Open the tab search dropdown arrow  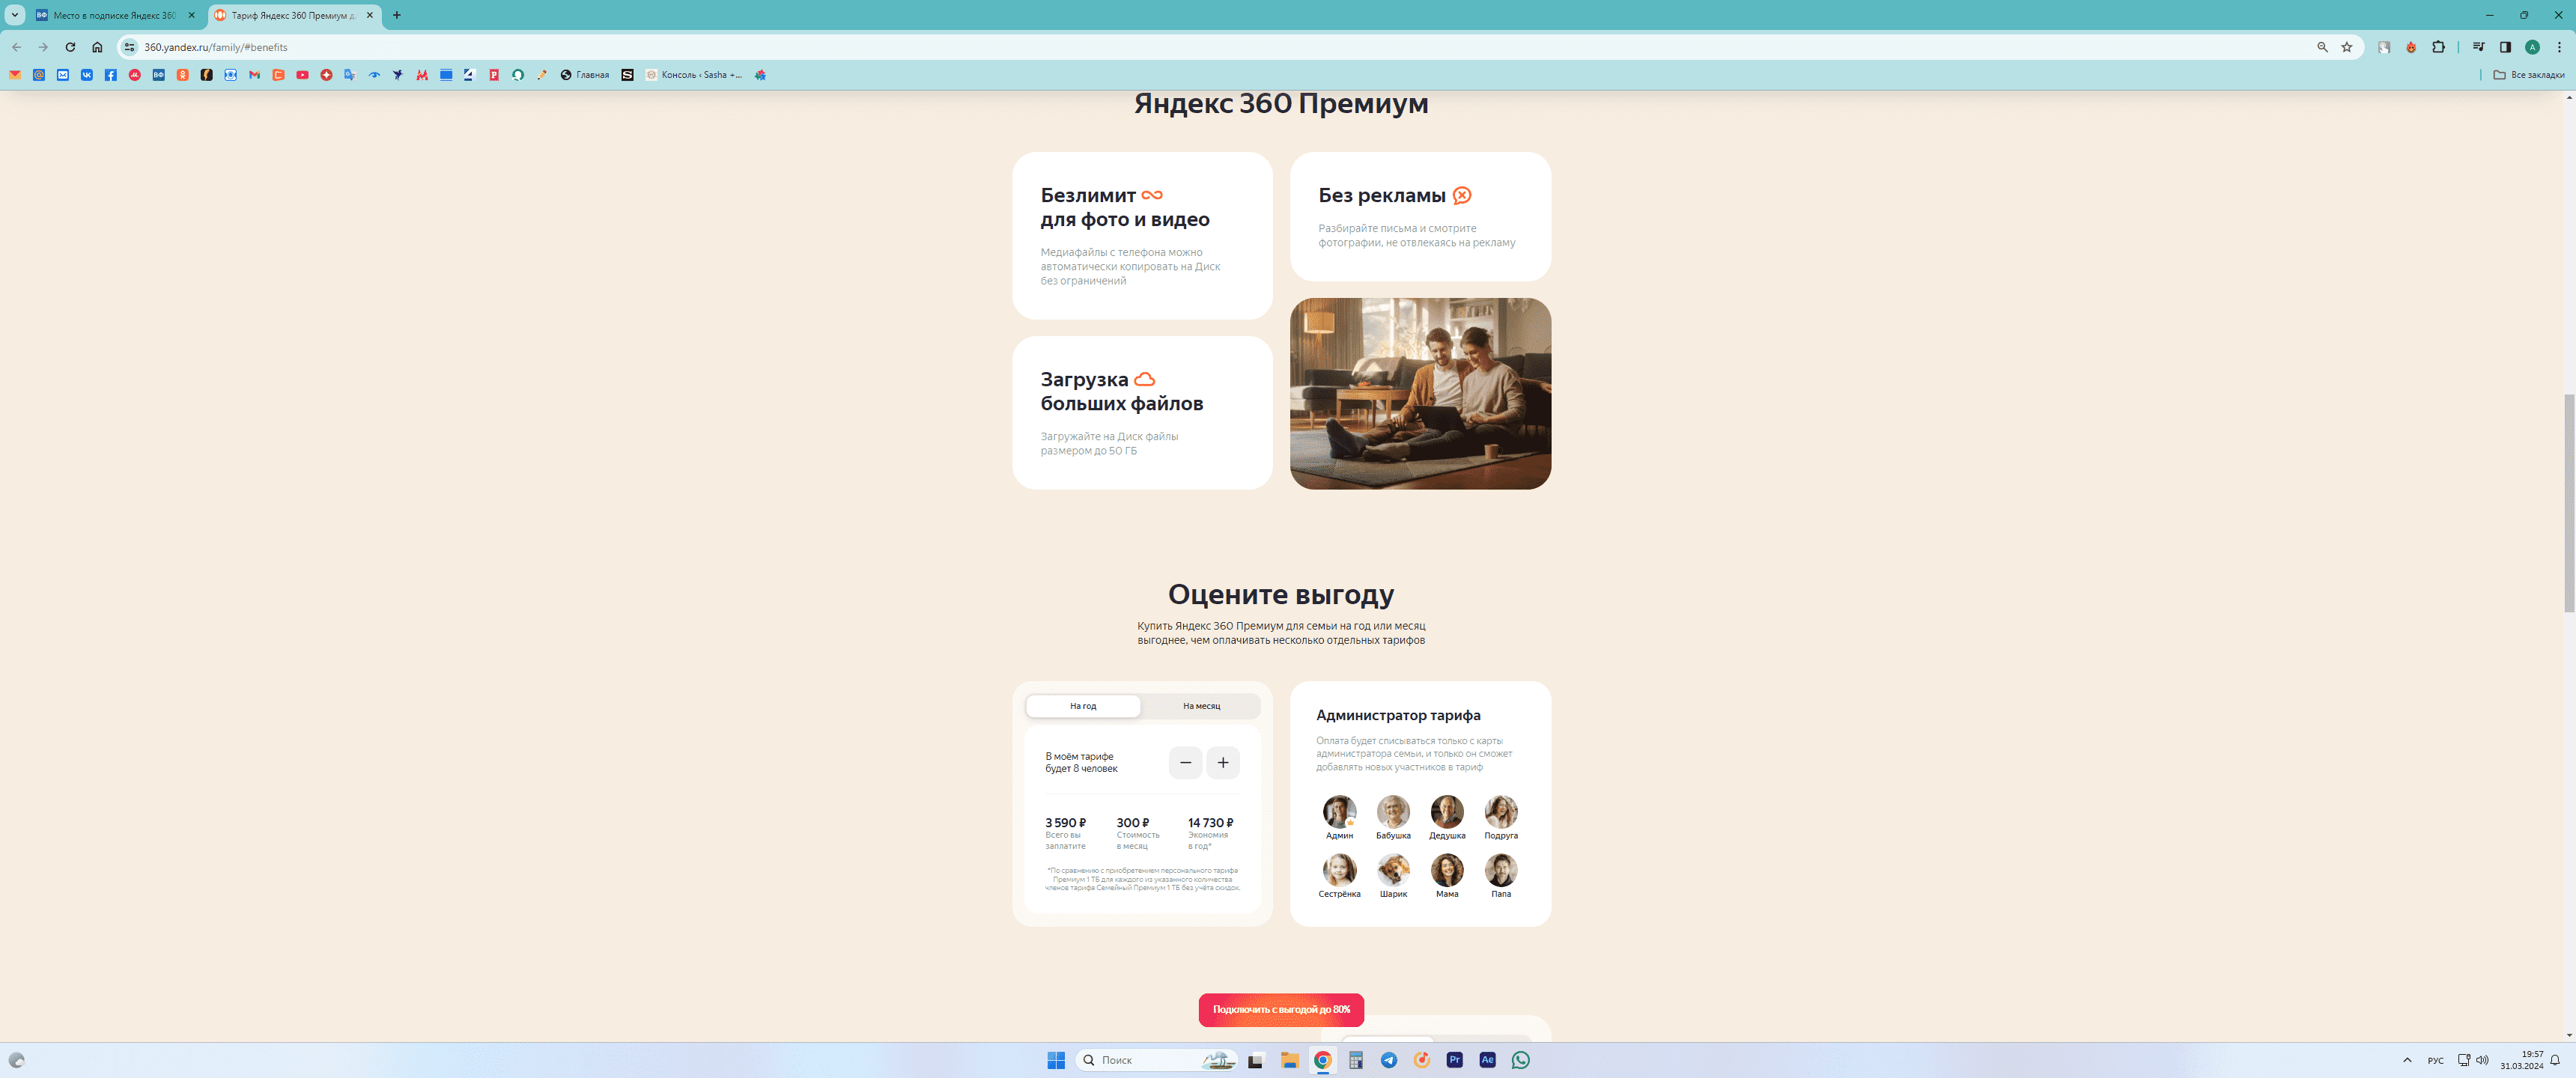(15, 15)
